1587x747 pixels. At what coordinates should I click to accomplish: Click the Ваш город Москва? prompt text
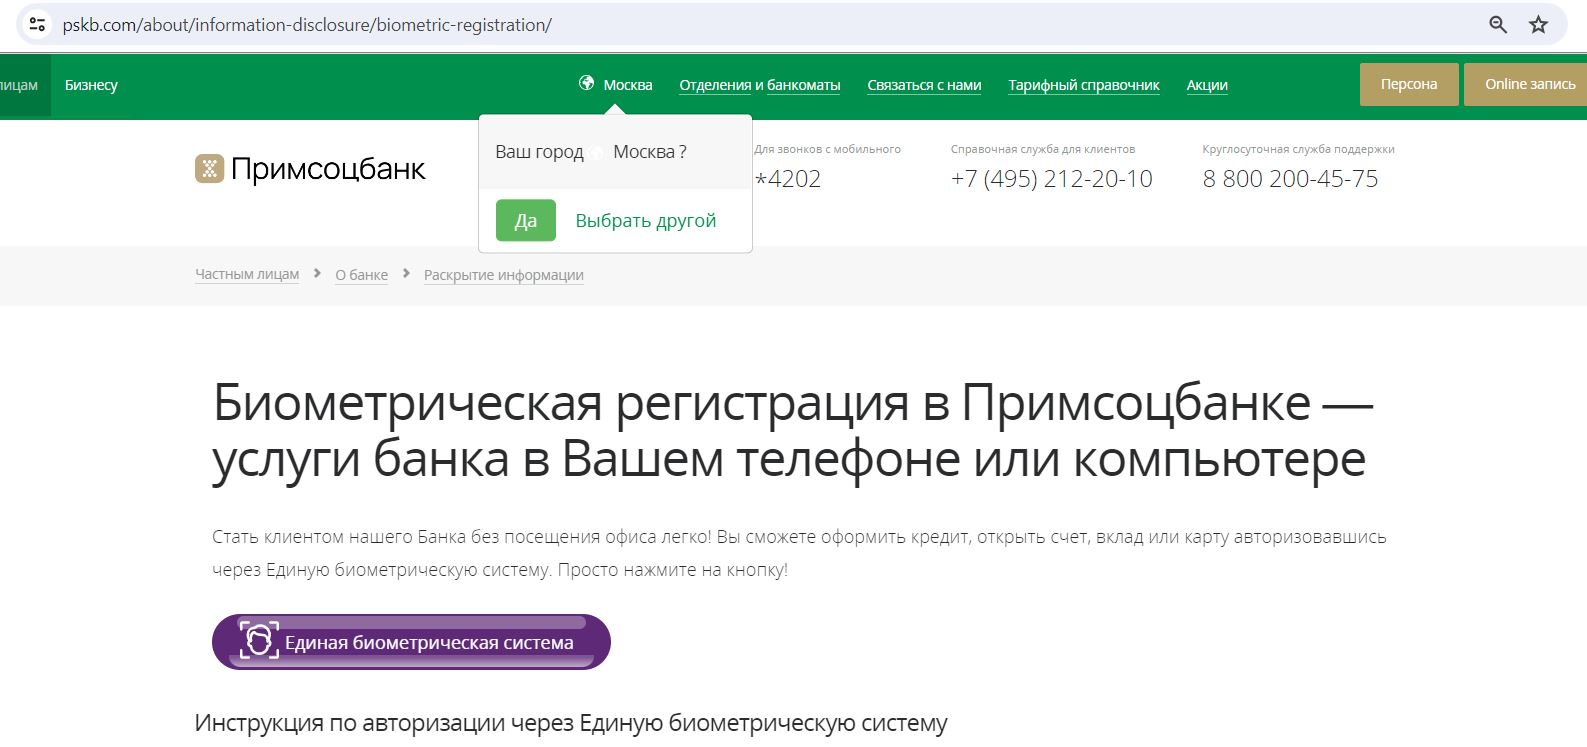591,152
